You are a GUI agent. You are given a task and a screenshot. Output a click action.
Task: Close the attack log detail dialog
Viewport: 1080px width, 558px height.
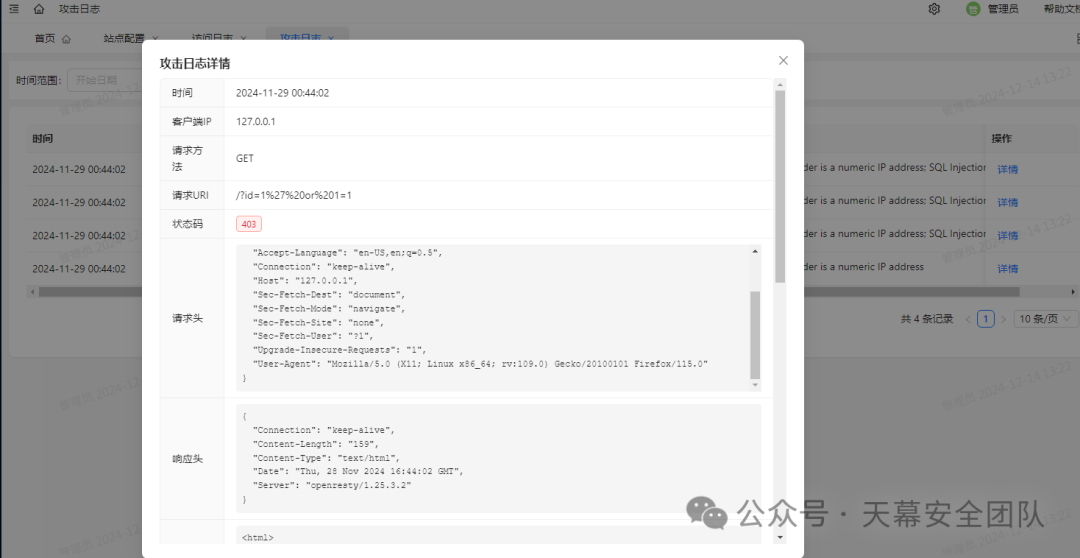[783, 61]
